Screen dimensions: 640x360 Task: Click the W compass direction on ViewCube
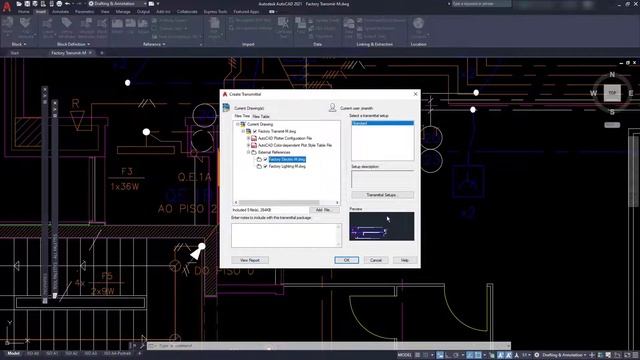pos(593,93)
